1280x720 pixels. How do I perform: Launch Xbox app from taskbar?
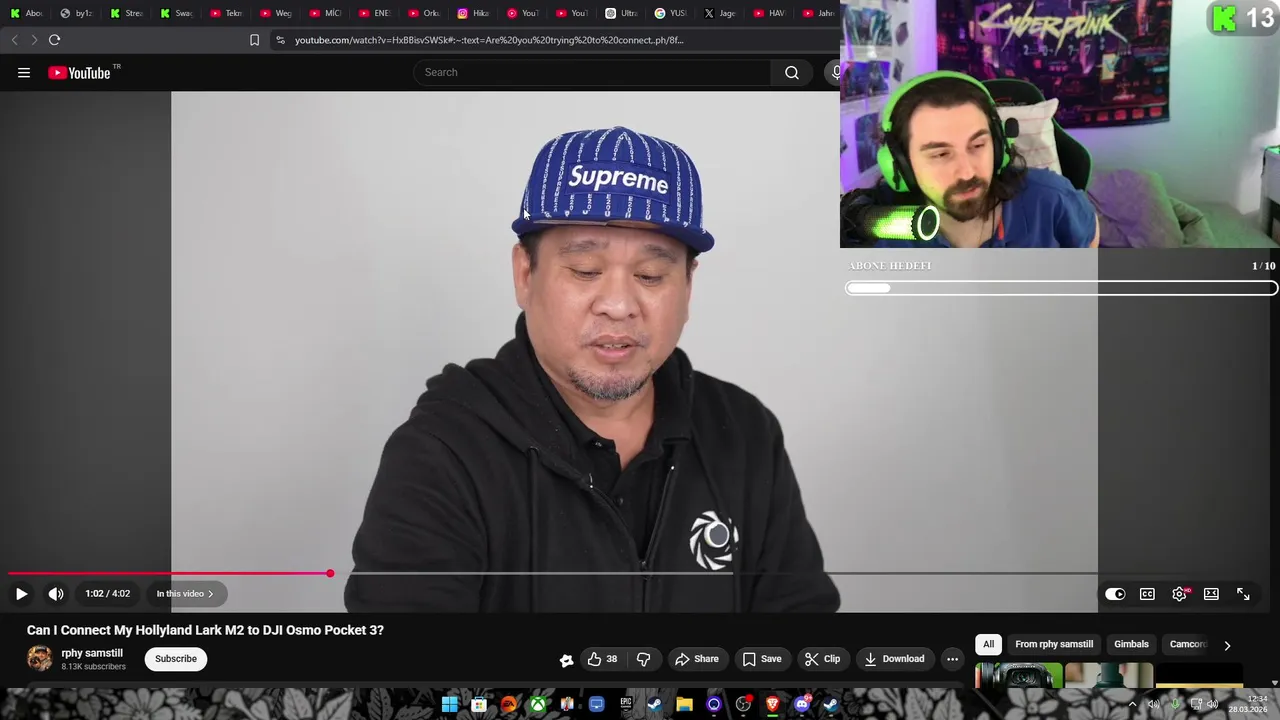coord(538,704)
